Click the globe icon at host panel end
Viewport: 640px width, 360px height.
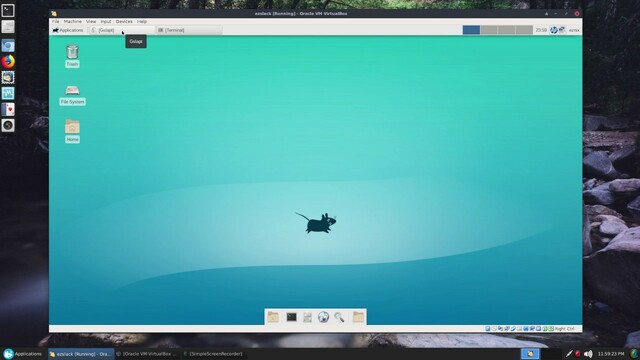[634, 354]
